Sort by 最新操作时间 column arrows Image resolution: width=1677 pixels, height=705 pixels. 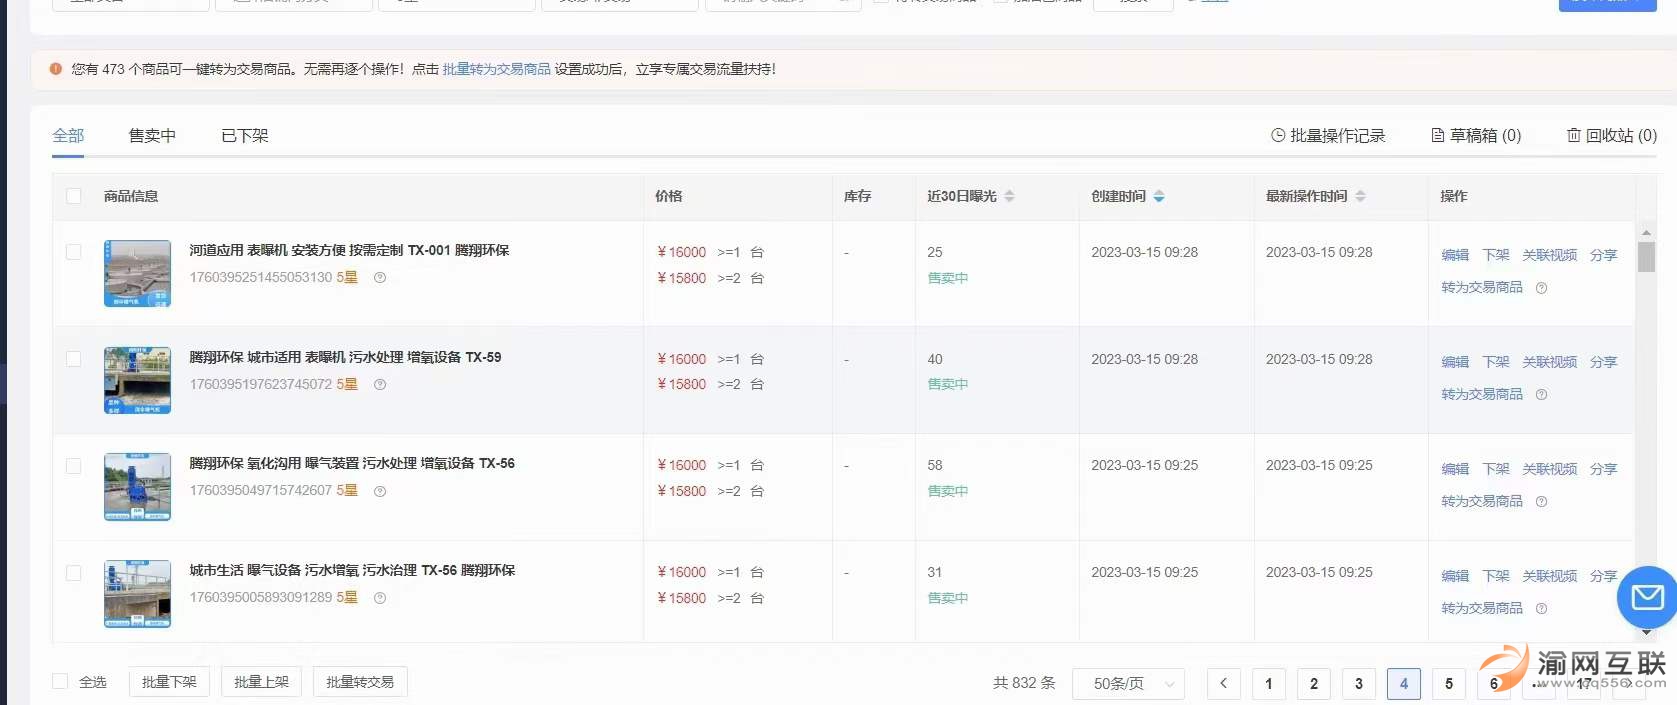coord(1360,196)
